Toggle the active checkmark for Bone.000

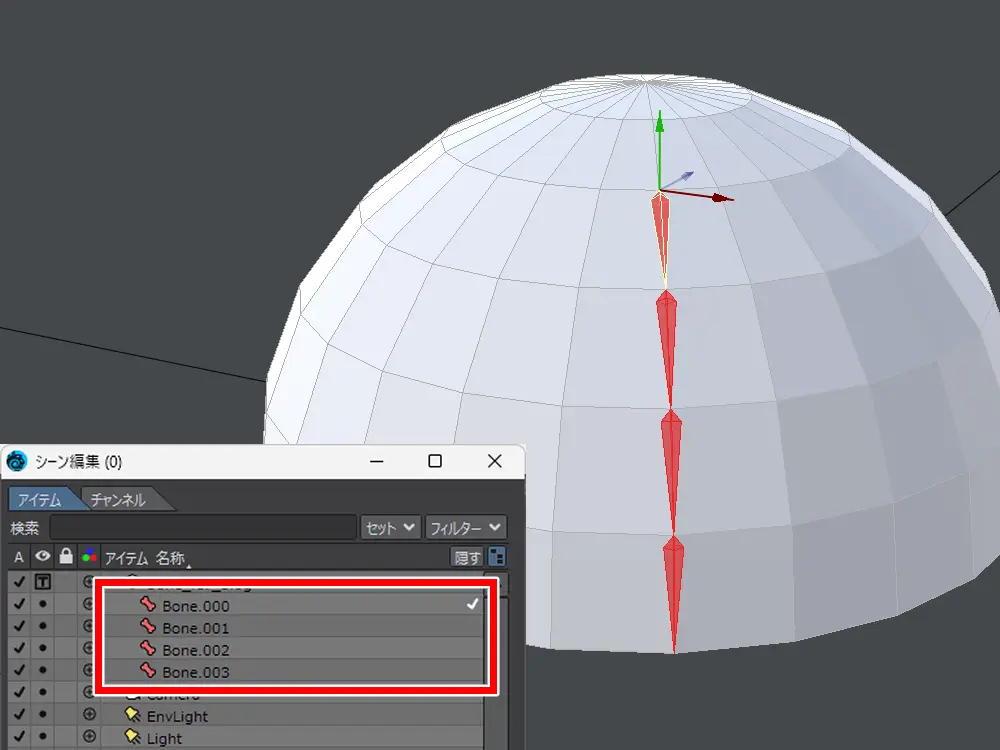[19, 606]
